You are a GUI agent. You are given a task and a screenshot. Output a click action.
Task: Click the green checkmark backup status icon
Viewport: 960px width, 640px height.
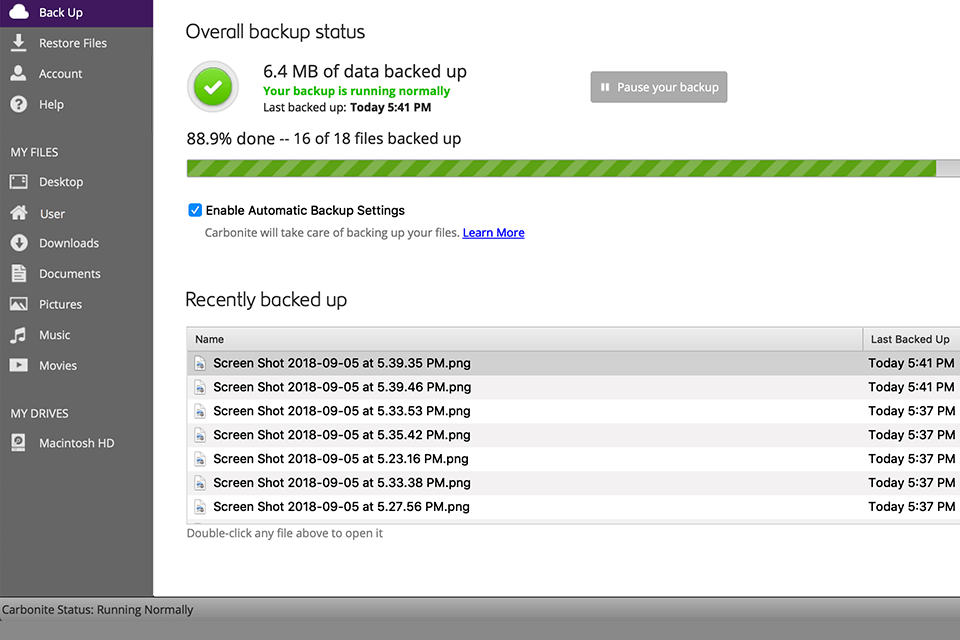click(212, 87)
